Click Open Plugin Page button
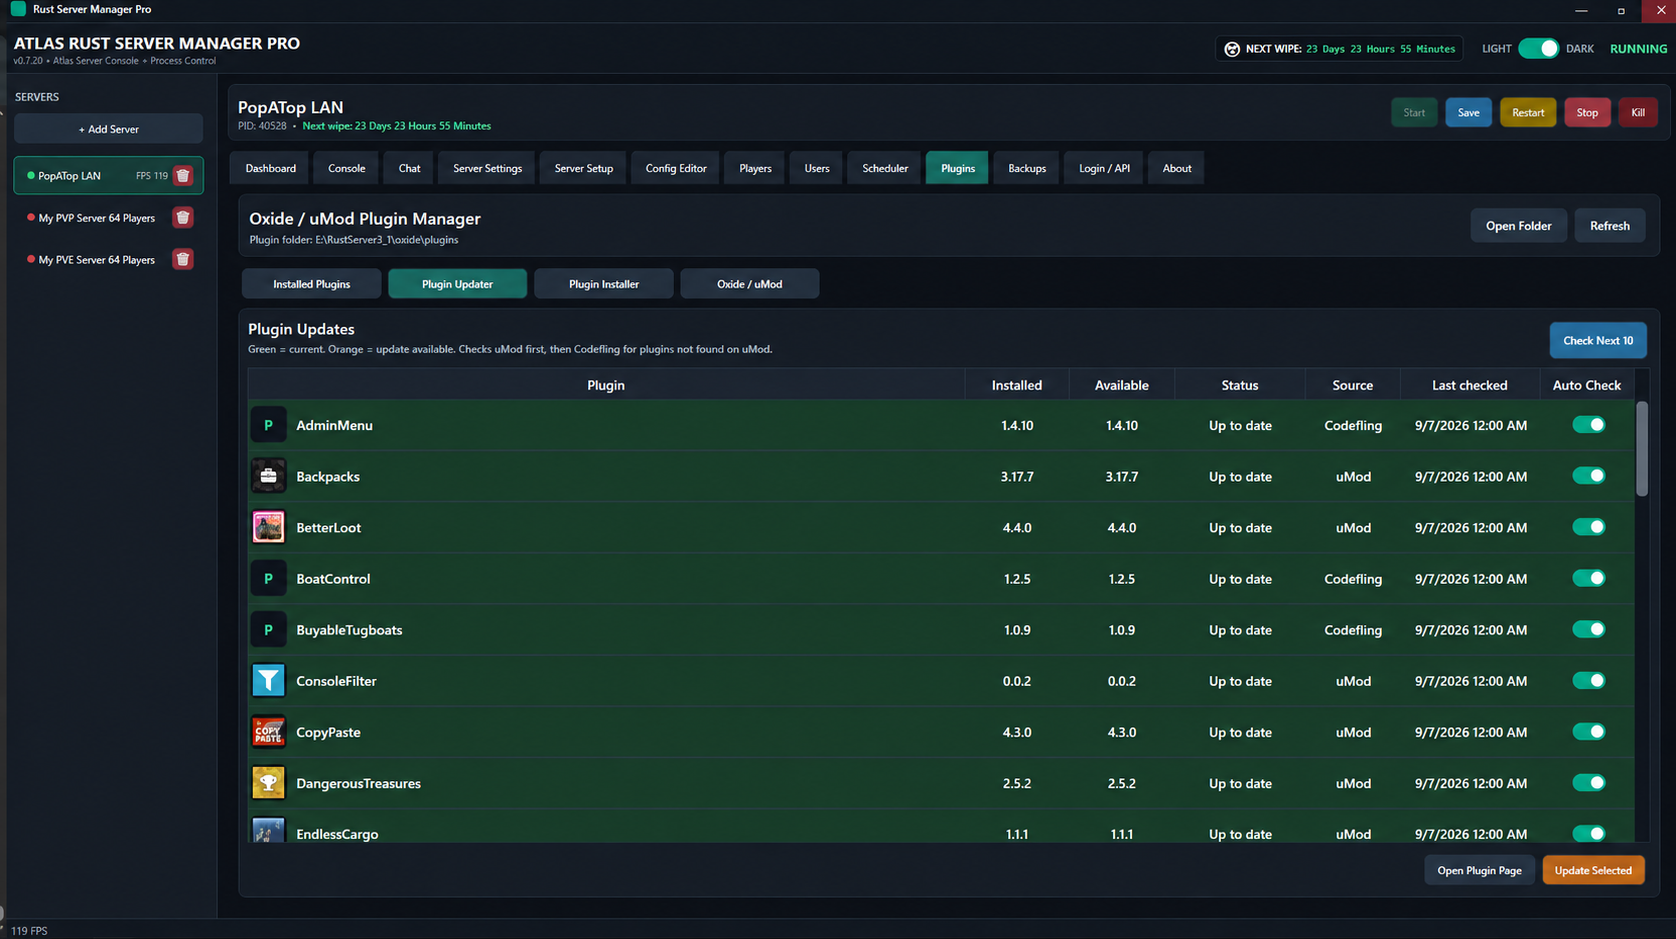This screenshot has width=1676, height=939. [x=1479, y=871]
